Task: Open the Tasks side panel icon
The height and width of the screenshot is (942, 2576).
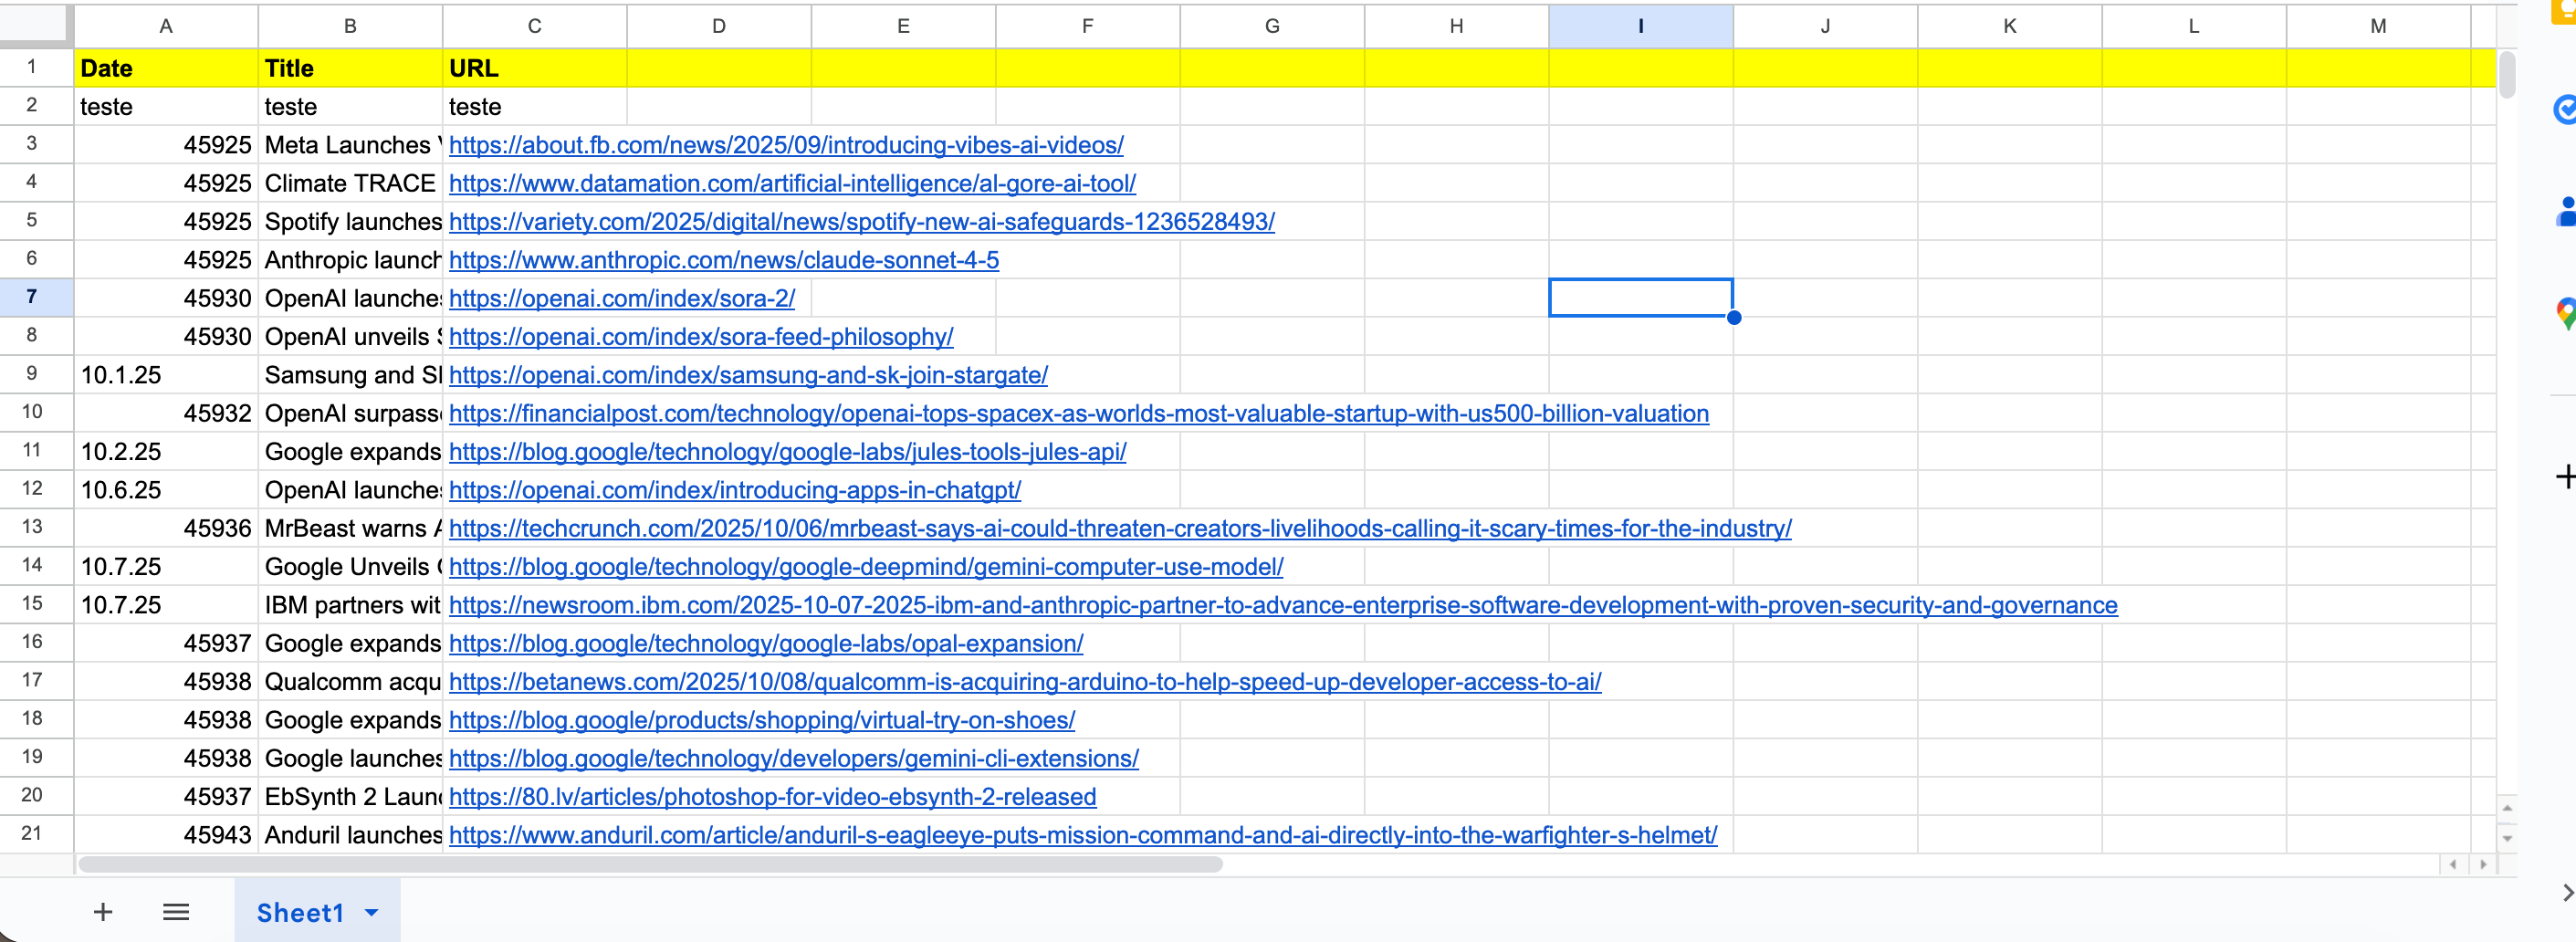Action: (x=2565, y=109)
